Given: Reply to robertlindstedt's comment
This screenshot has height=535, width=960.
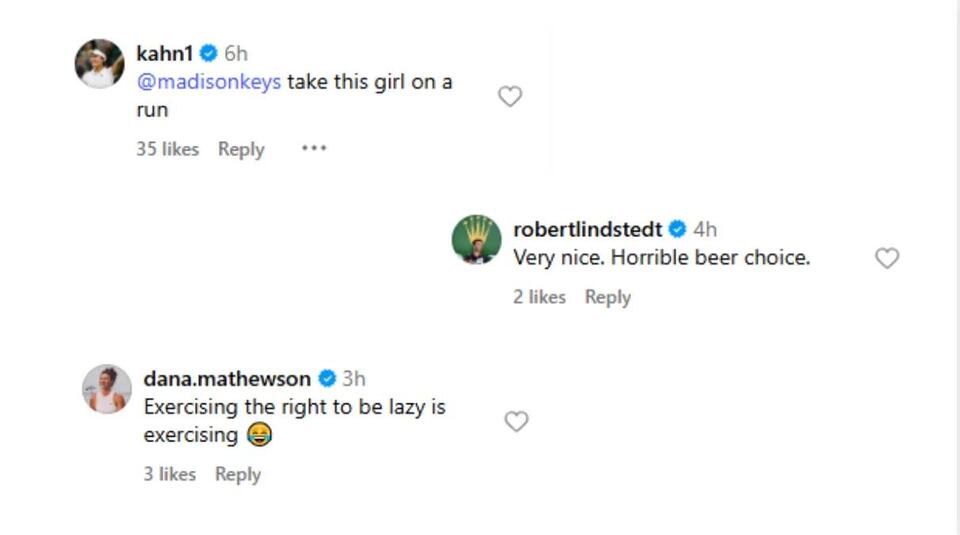Looking at the screenshot, I should click(x=607, y=297).
